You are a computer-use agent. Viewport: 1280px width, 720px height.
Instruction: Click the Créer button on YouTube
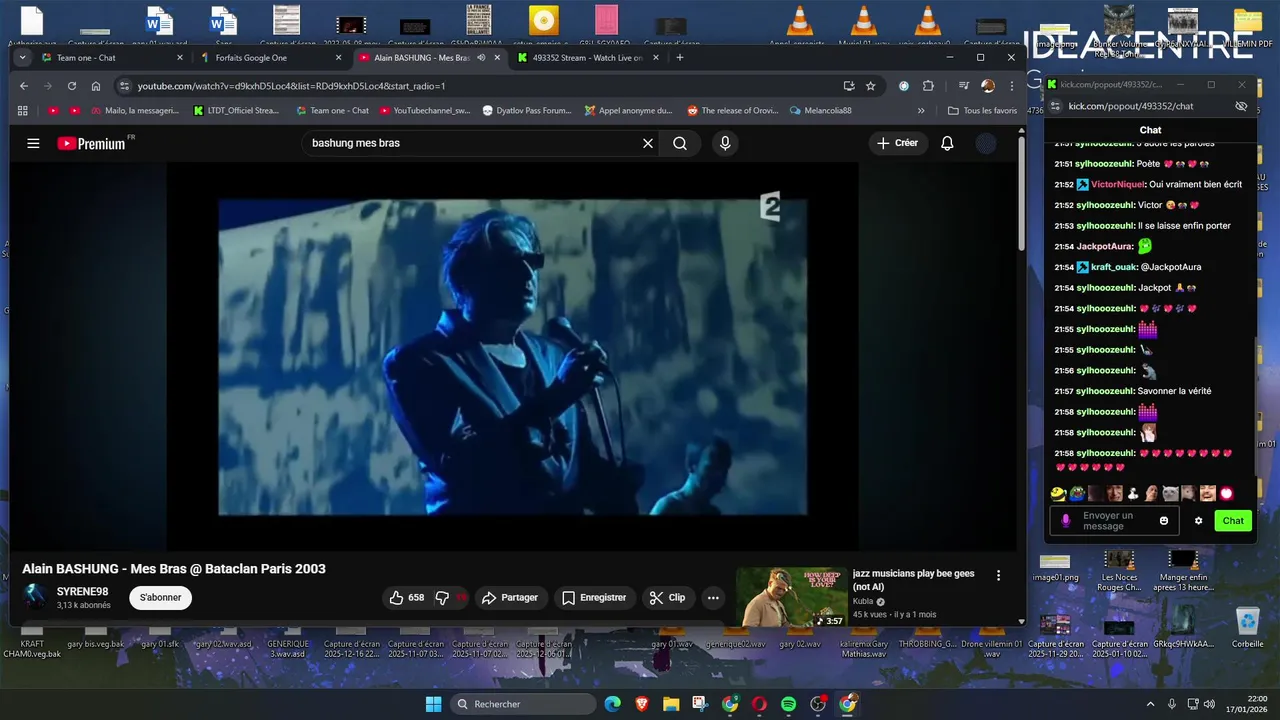[897, 143]
